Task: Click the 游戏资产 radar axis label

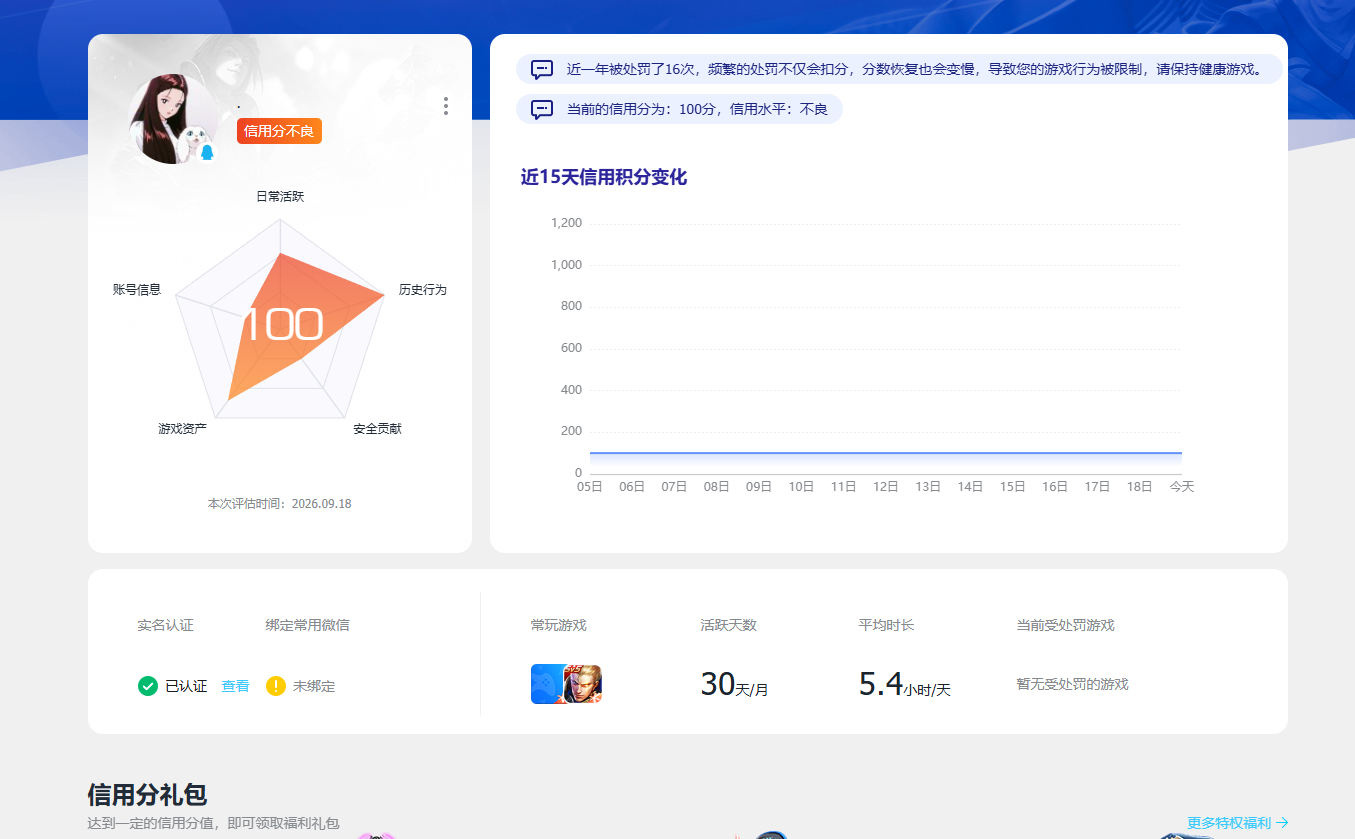Action: coord(182,429)
